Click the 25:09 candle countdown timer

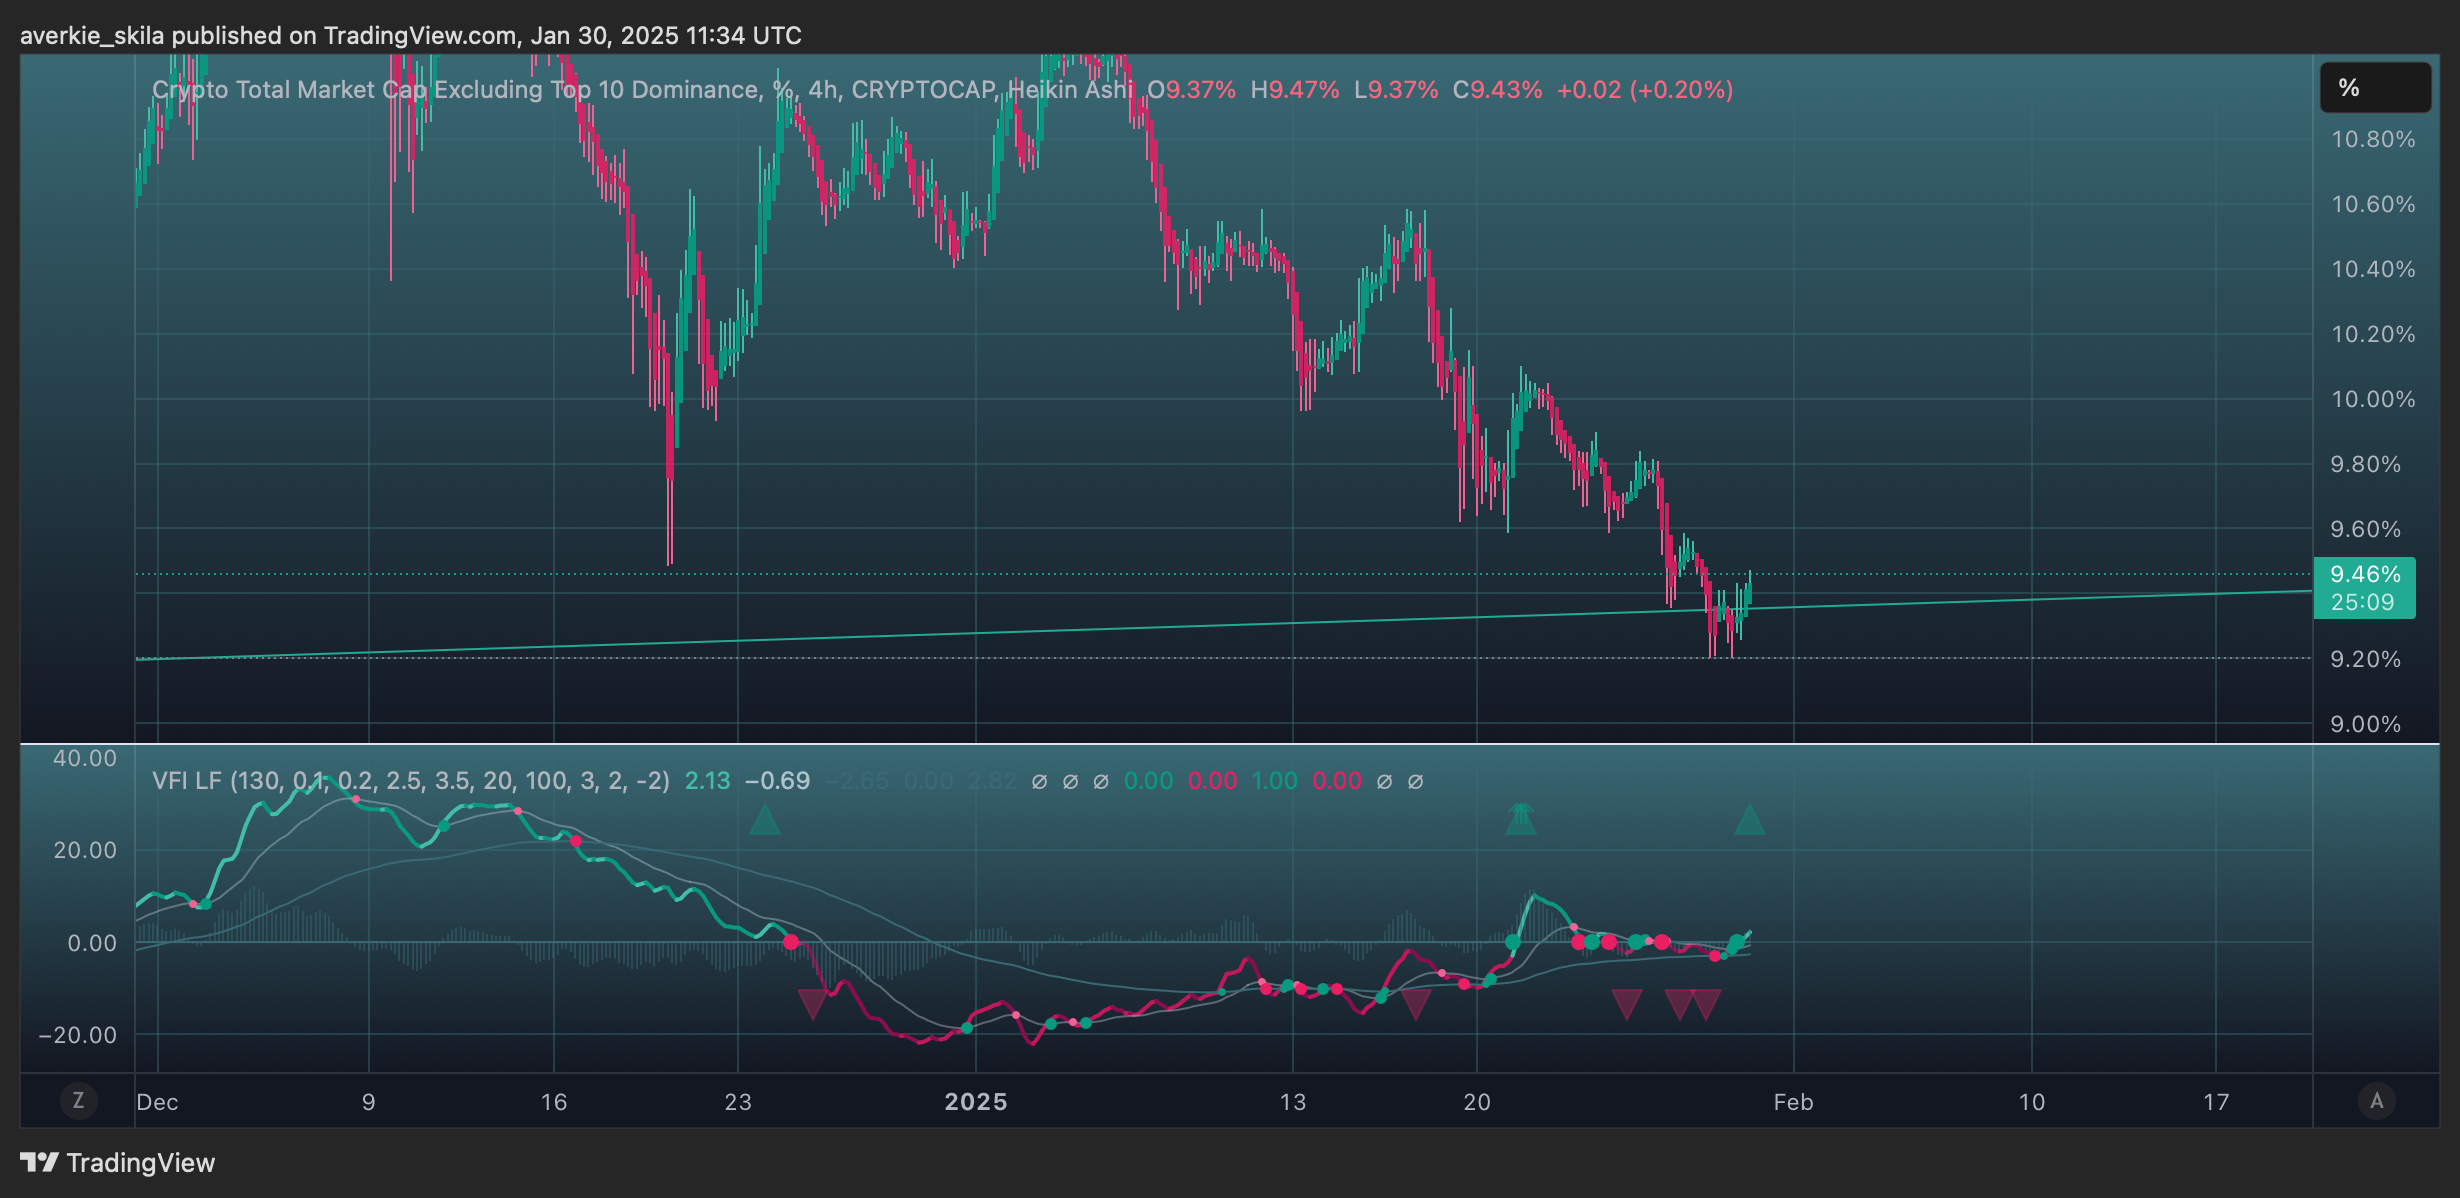click(2362, 602)
